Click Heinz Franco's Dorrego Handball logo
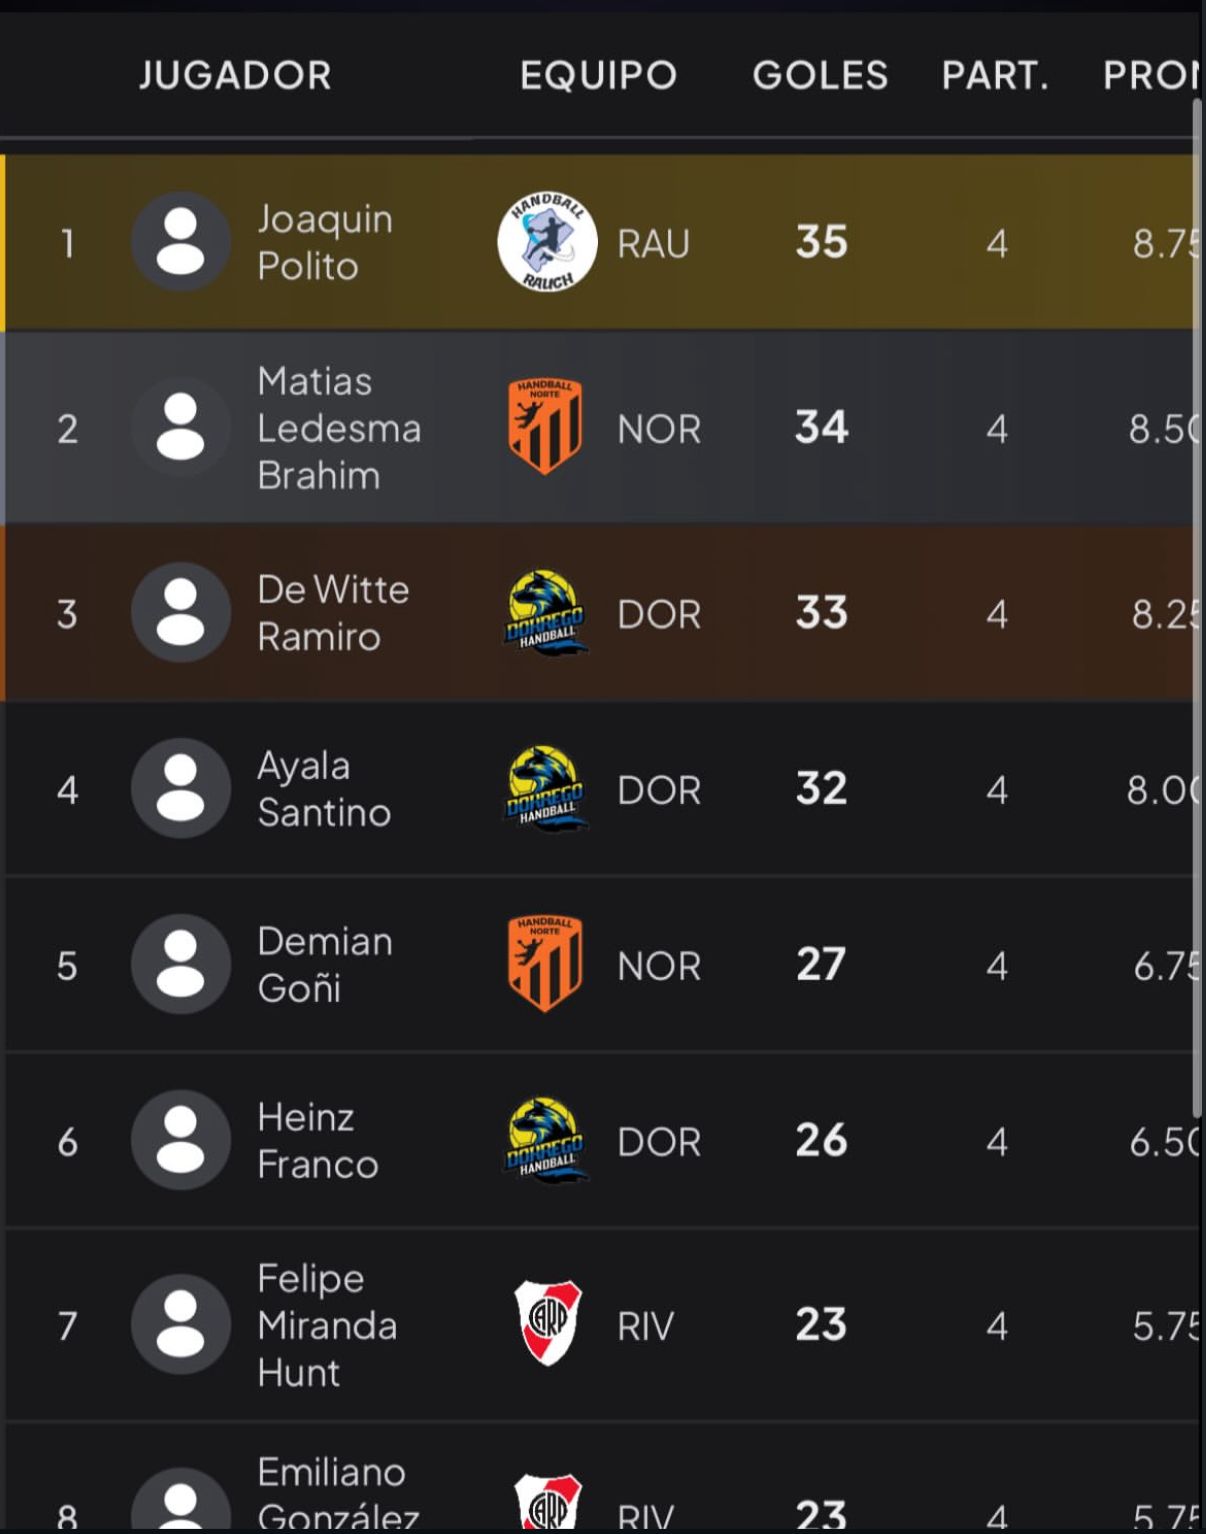The width and height of the screenshot is (1206, 1534). pos(545,1140)
